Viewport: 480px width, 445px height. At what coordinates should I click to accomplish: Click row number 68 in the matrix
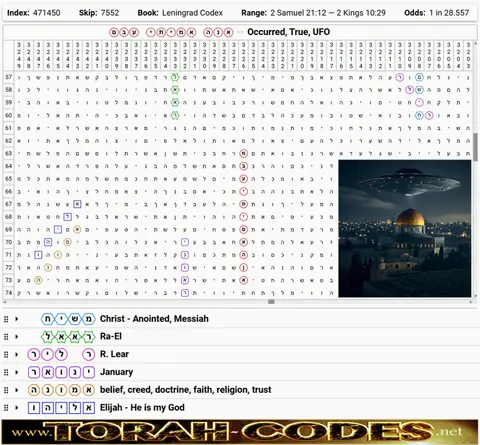(x=9, y=217)
